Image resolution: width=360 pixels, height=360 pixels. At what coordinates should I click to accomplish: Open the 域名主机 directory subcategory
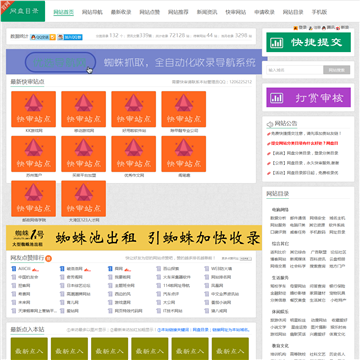point(337,218)
